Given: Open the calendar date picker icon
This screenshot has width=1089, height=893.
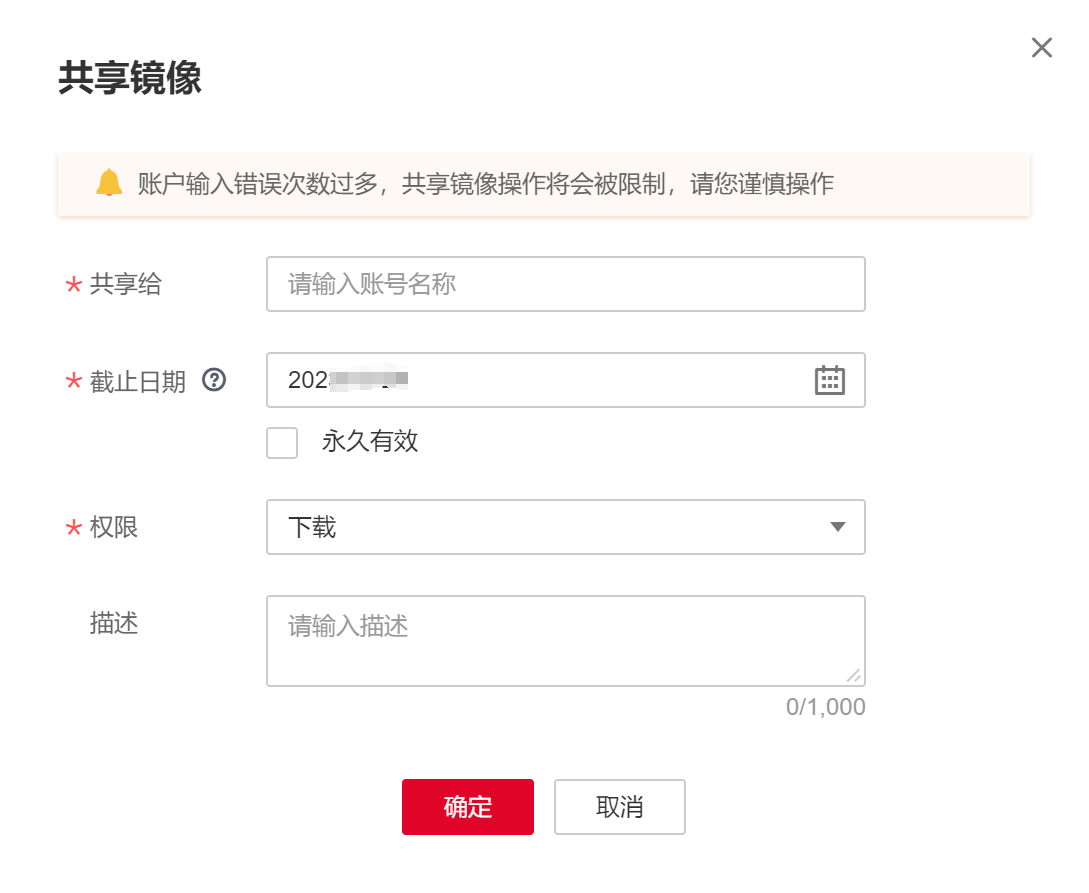Looking at the screenshot, I should click(x=830, y=380).
